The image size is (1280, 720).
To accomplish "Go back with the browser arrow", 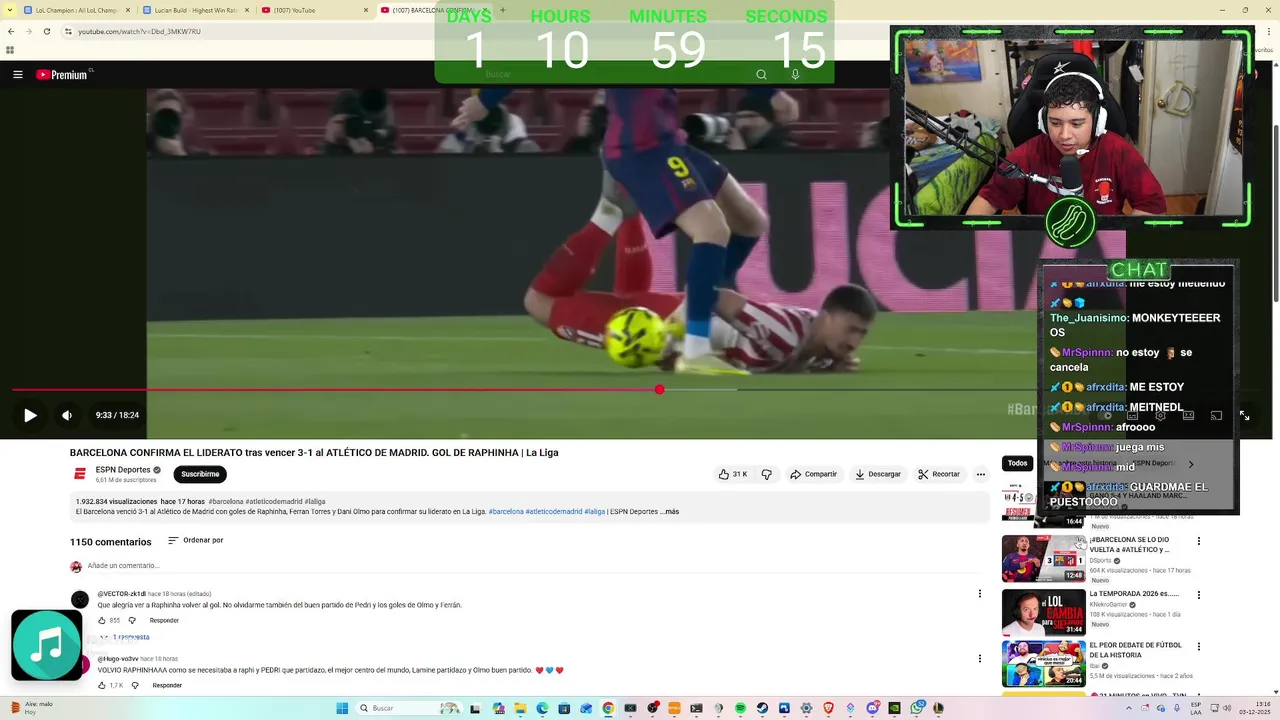I will (11, 31).
